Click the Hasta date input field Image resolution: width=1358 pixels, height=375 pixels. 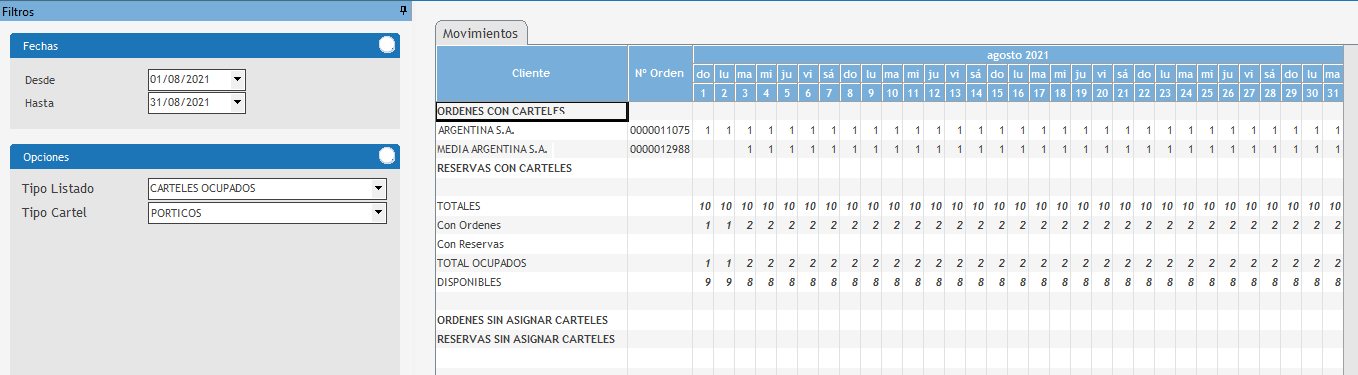(189, 102)
